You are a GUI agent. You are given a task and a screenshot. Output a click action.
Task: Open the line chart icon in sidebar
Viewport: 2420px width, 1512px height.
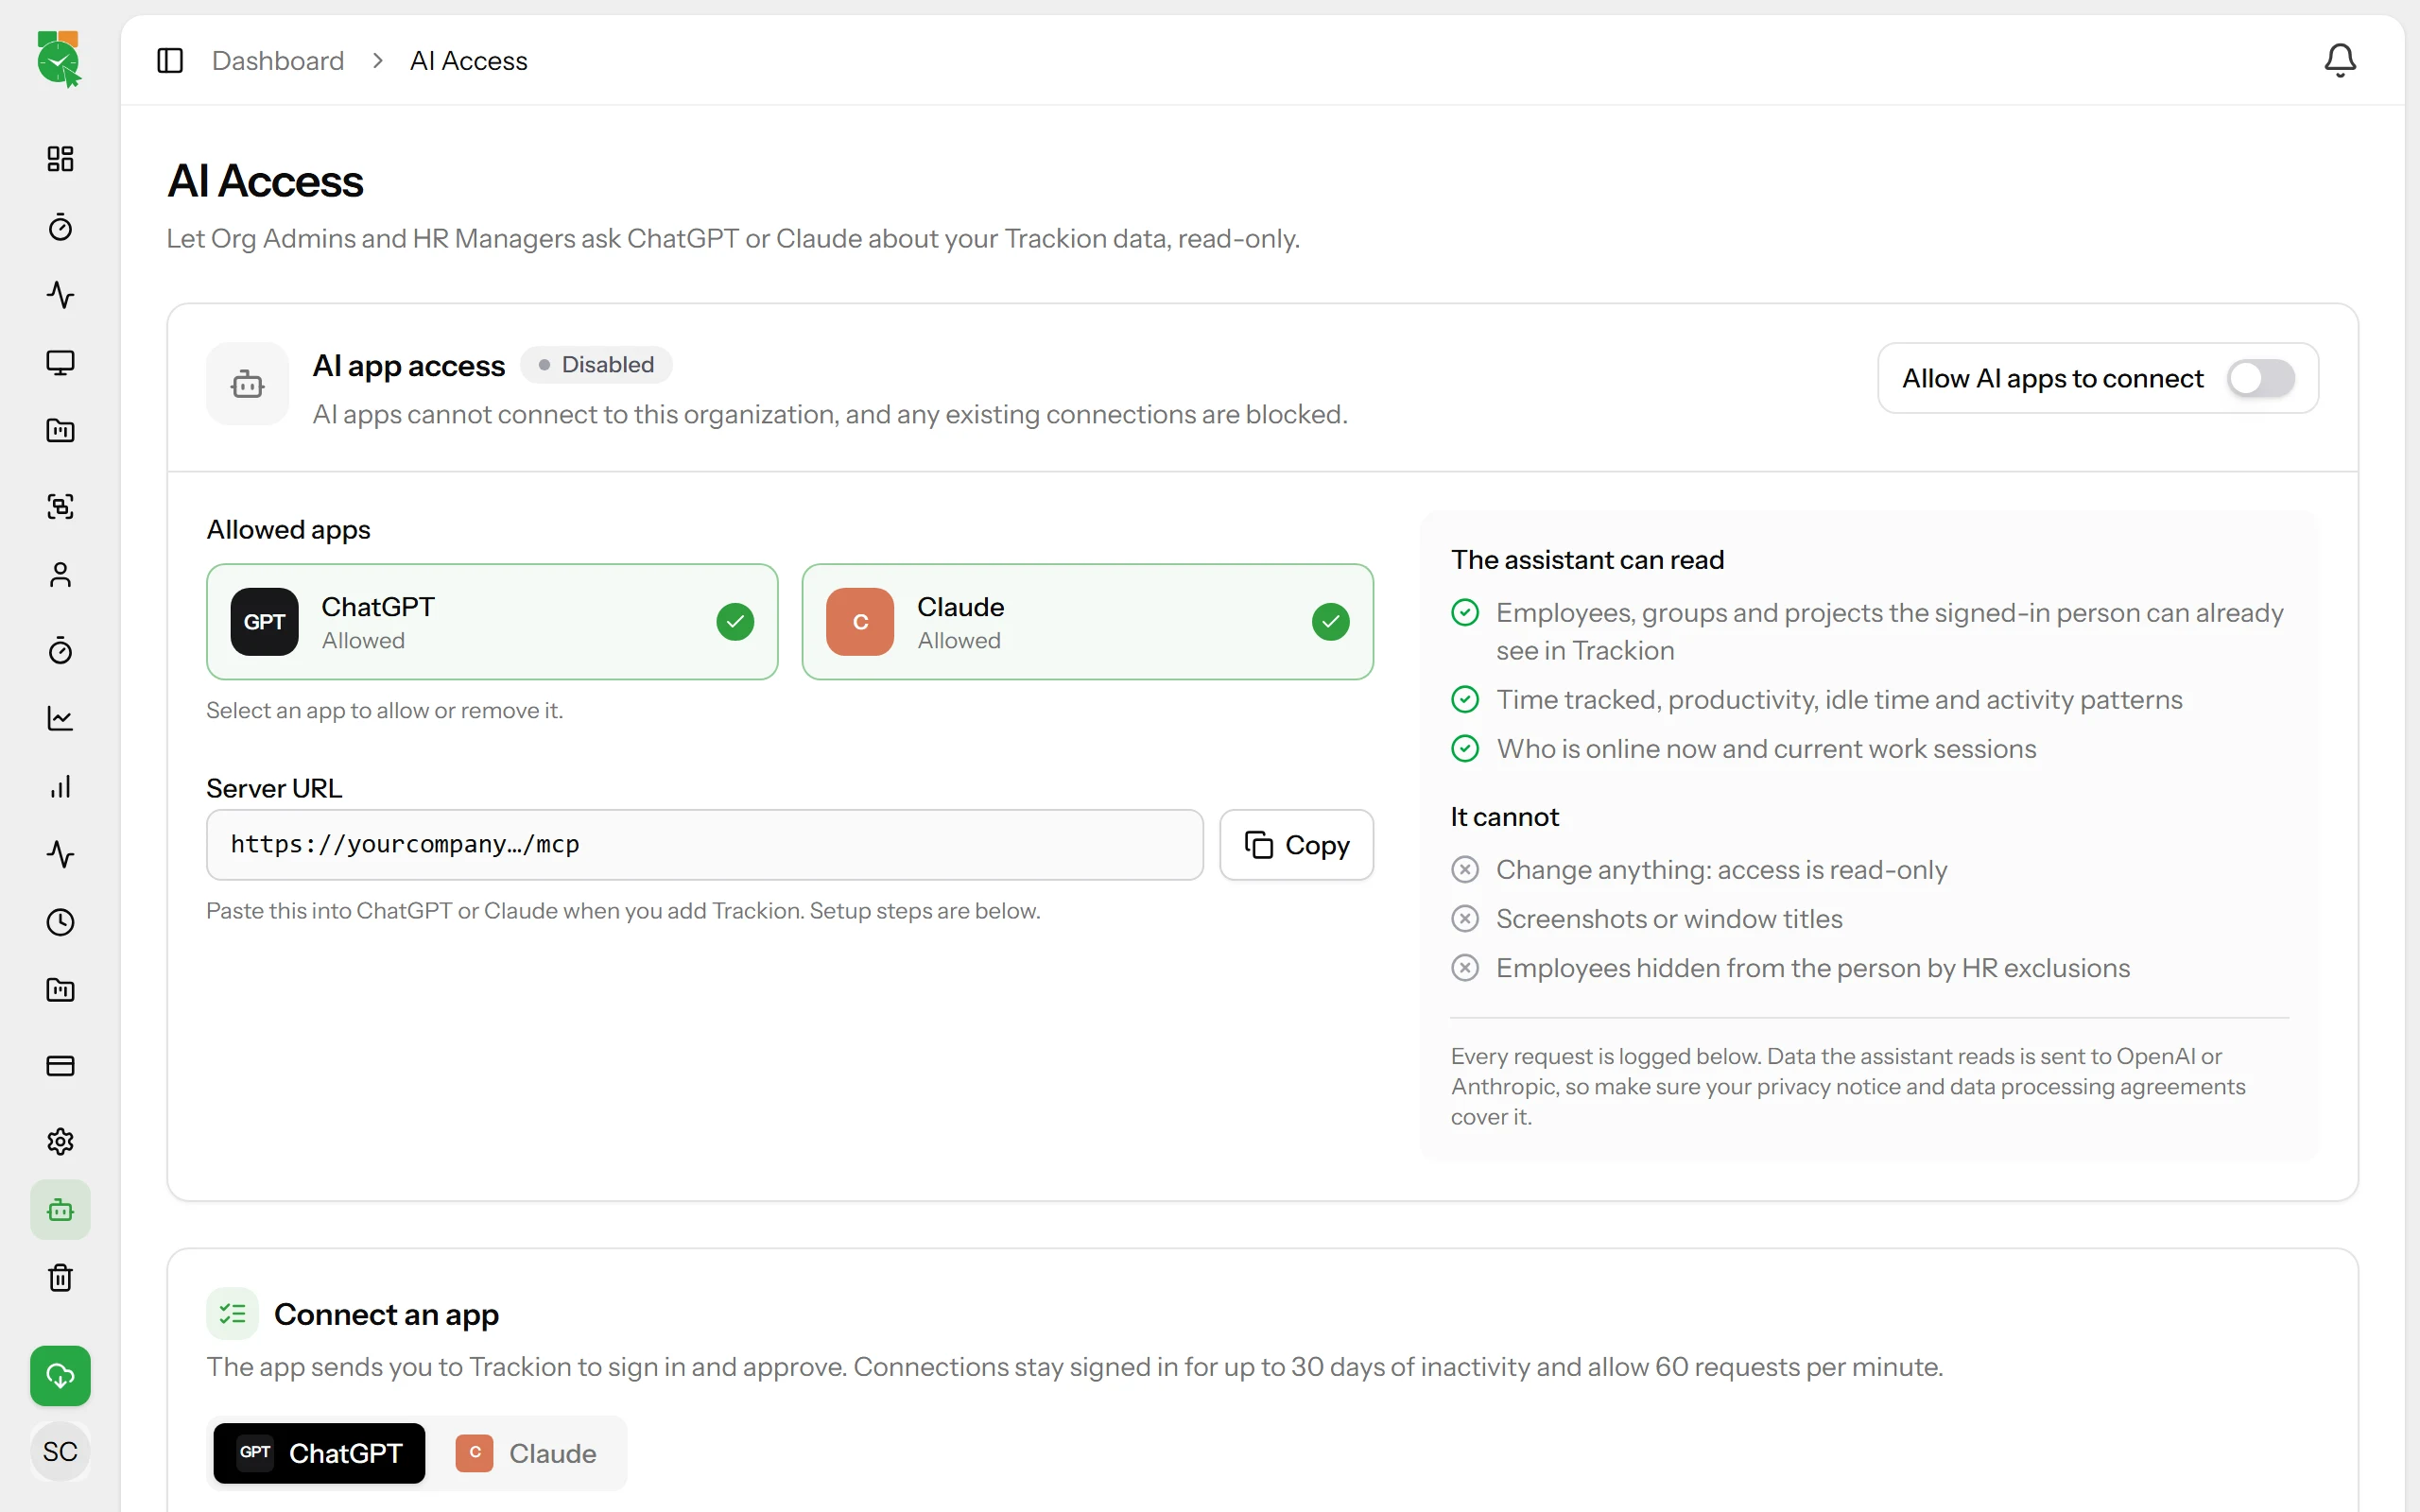(60, 719)
